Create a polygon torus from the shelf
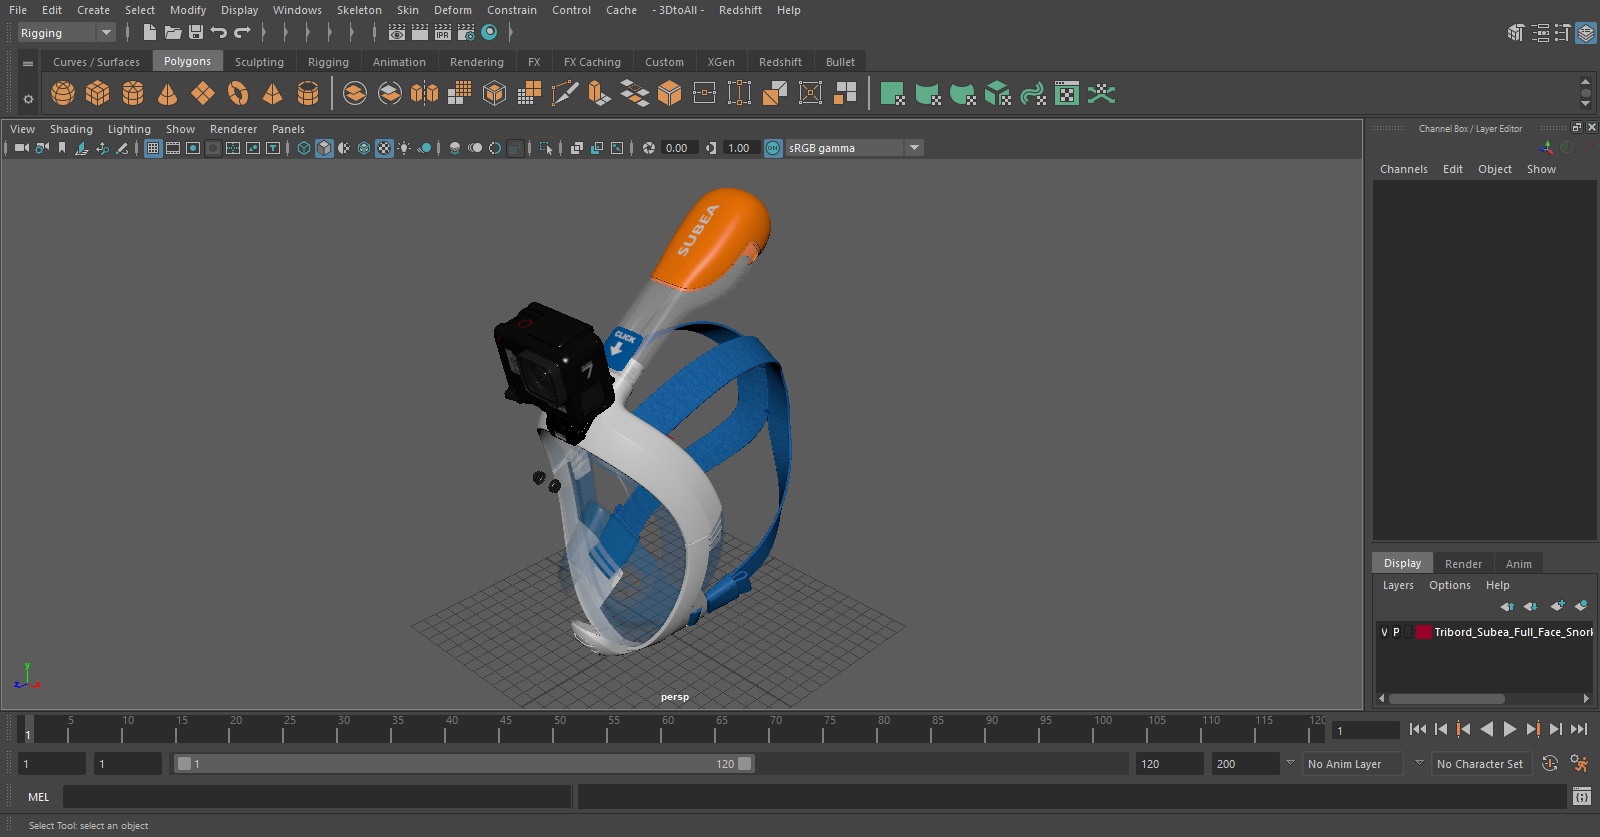The image size is (1600, 837). coord(238,94)
